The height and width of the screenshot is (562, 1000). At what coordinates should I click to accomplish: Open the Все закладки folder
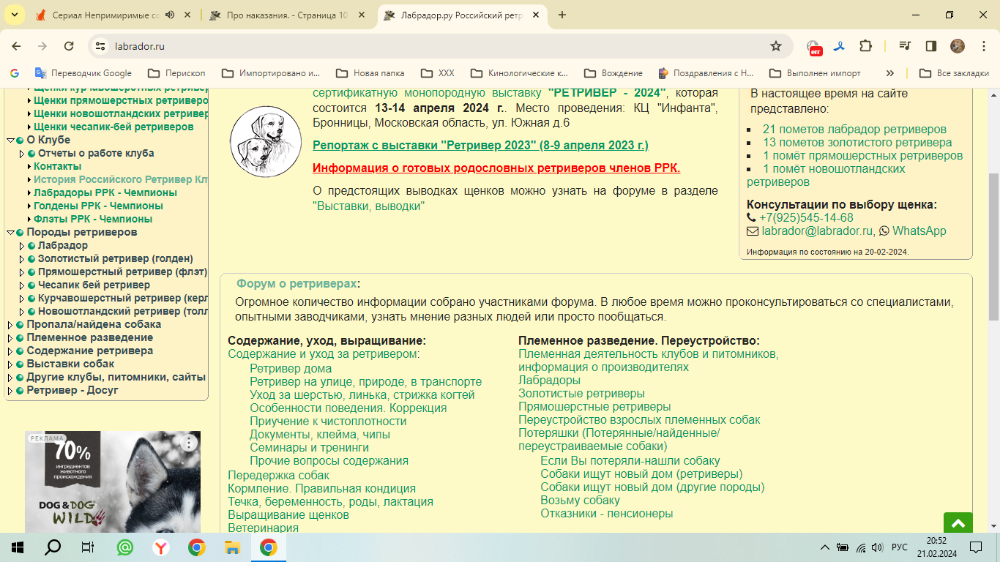954,73
